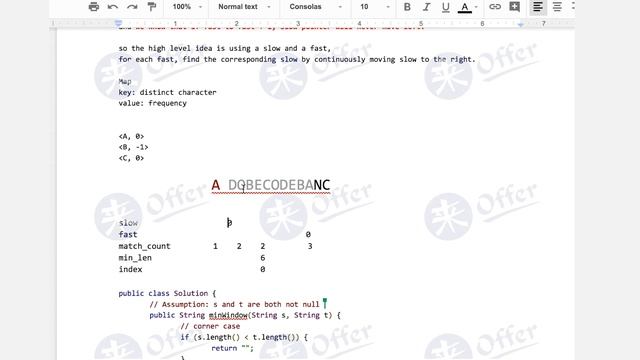
Task: Click the Undo arrow icon
Action: click(113, 7)
